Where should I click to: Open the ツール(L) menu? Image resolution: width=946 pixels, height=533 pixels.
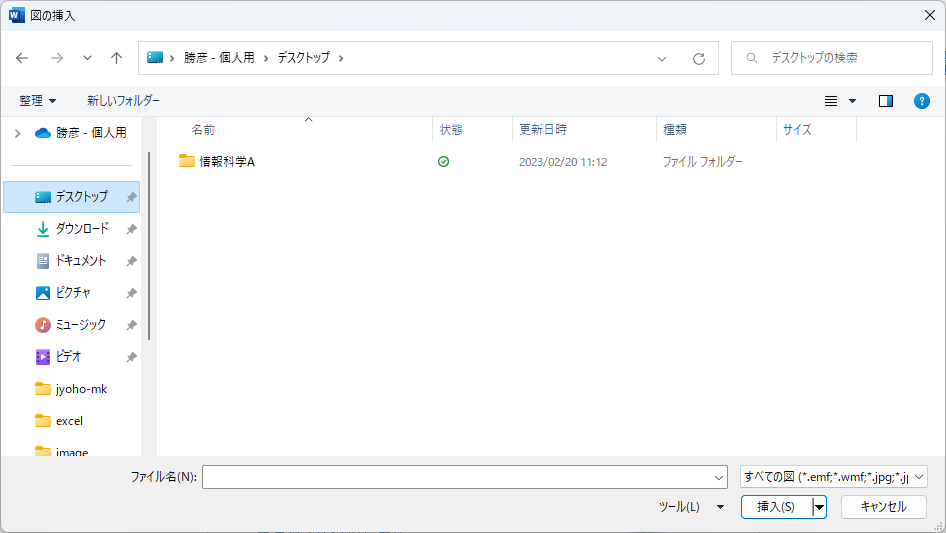pos(690,507)
